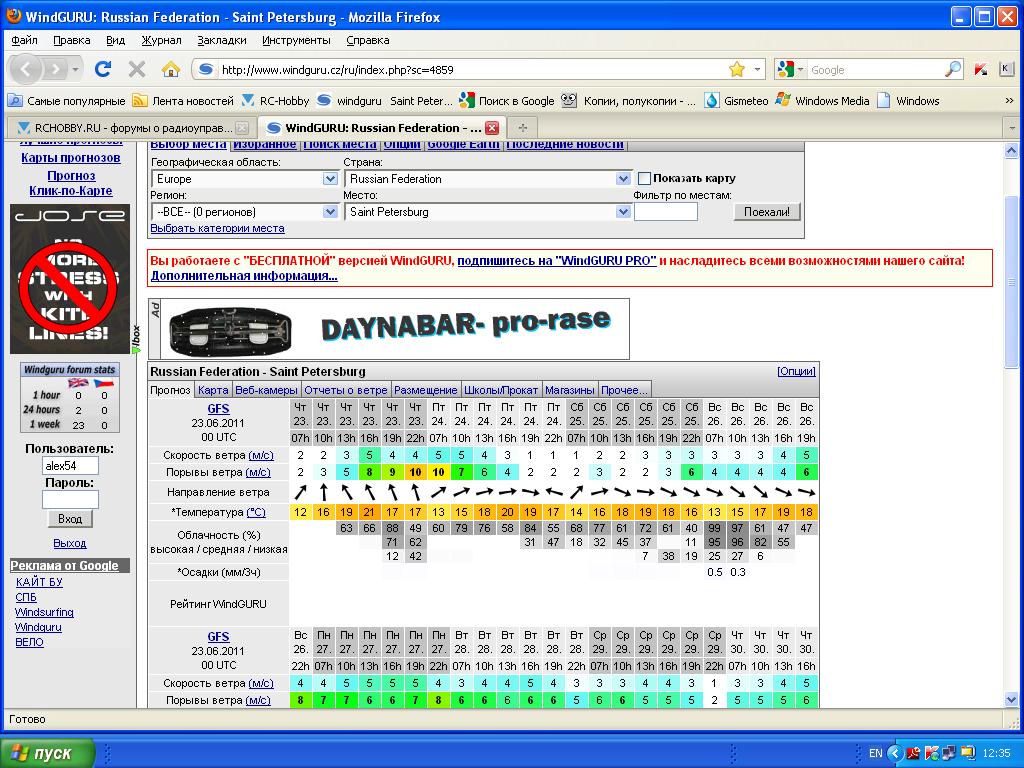Click the WindGURU PRO subscription link
Viewport: 1024px width, 768px height.
tap(557, 261)
